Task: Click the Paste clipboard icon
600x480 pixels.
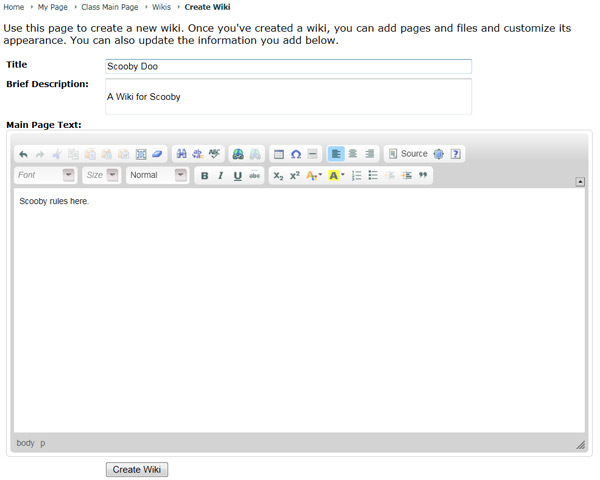Action: click(x=90, y=154)
